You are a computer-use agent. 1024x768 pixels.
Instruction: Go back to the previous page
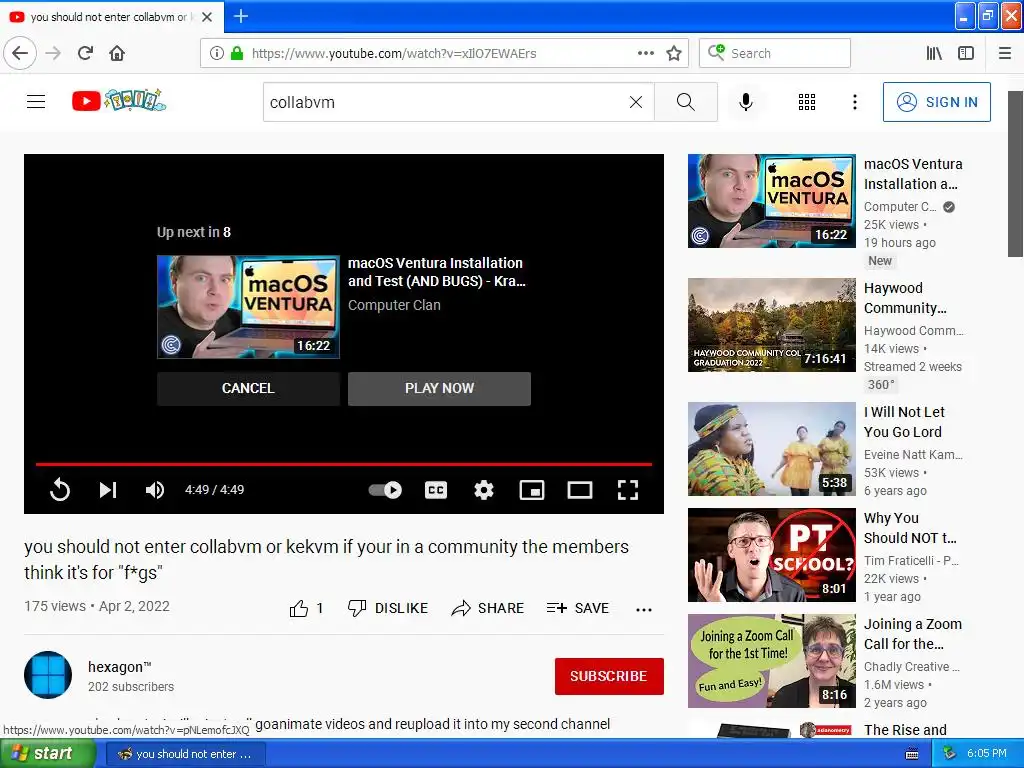point(20,53)
